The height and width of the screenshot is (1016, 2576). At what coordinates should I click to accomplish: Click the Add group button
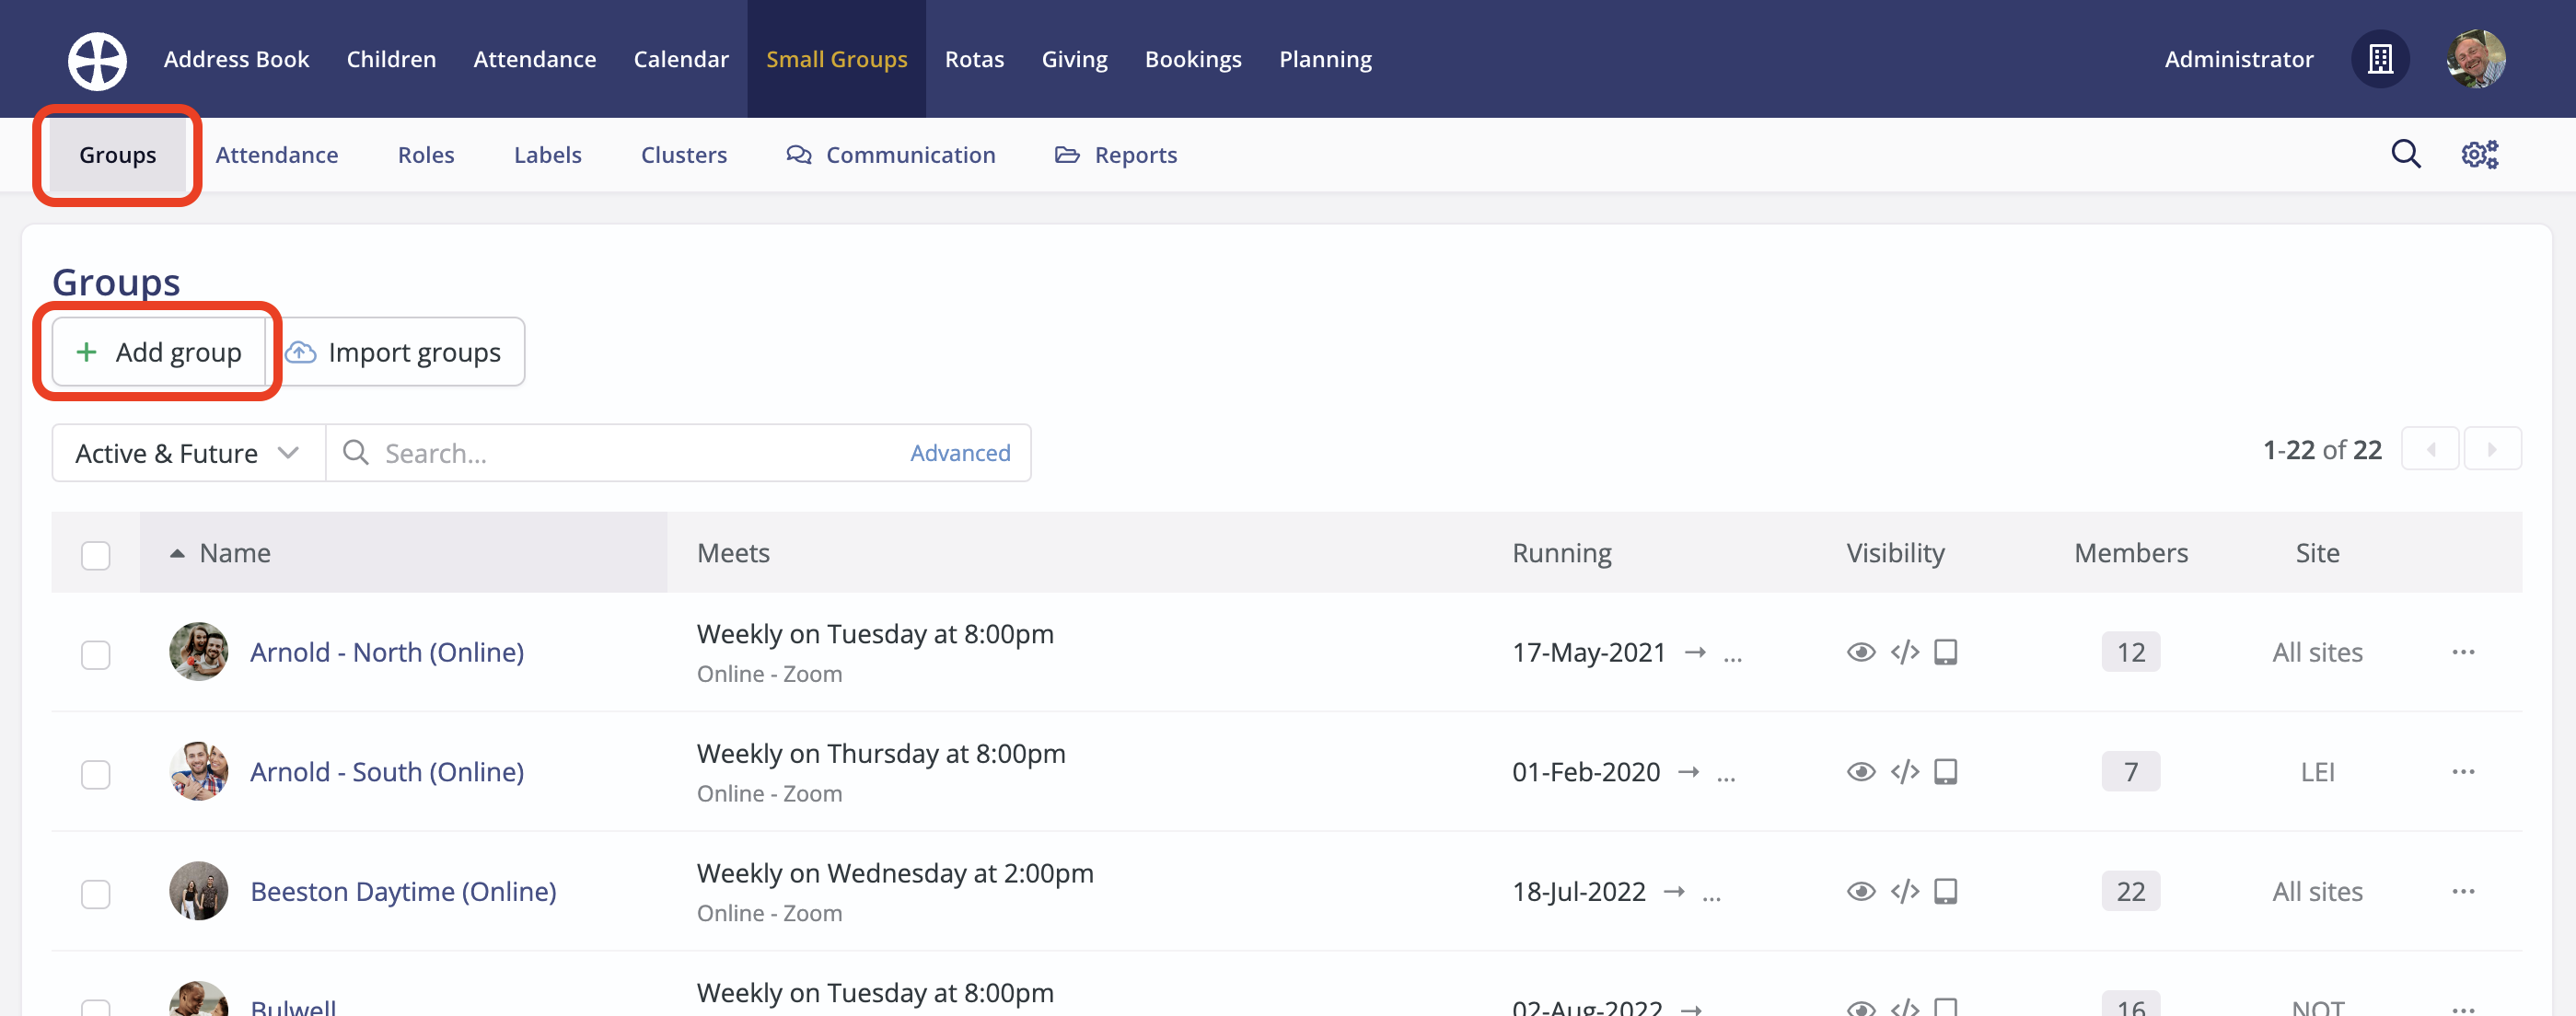click(159, 352)
